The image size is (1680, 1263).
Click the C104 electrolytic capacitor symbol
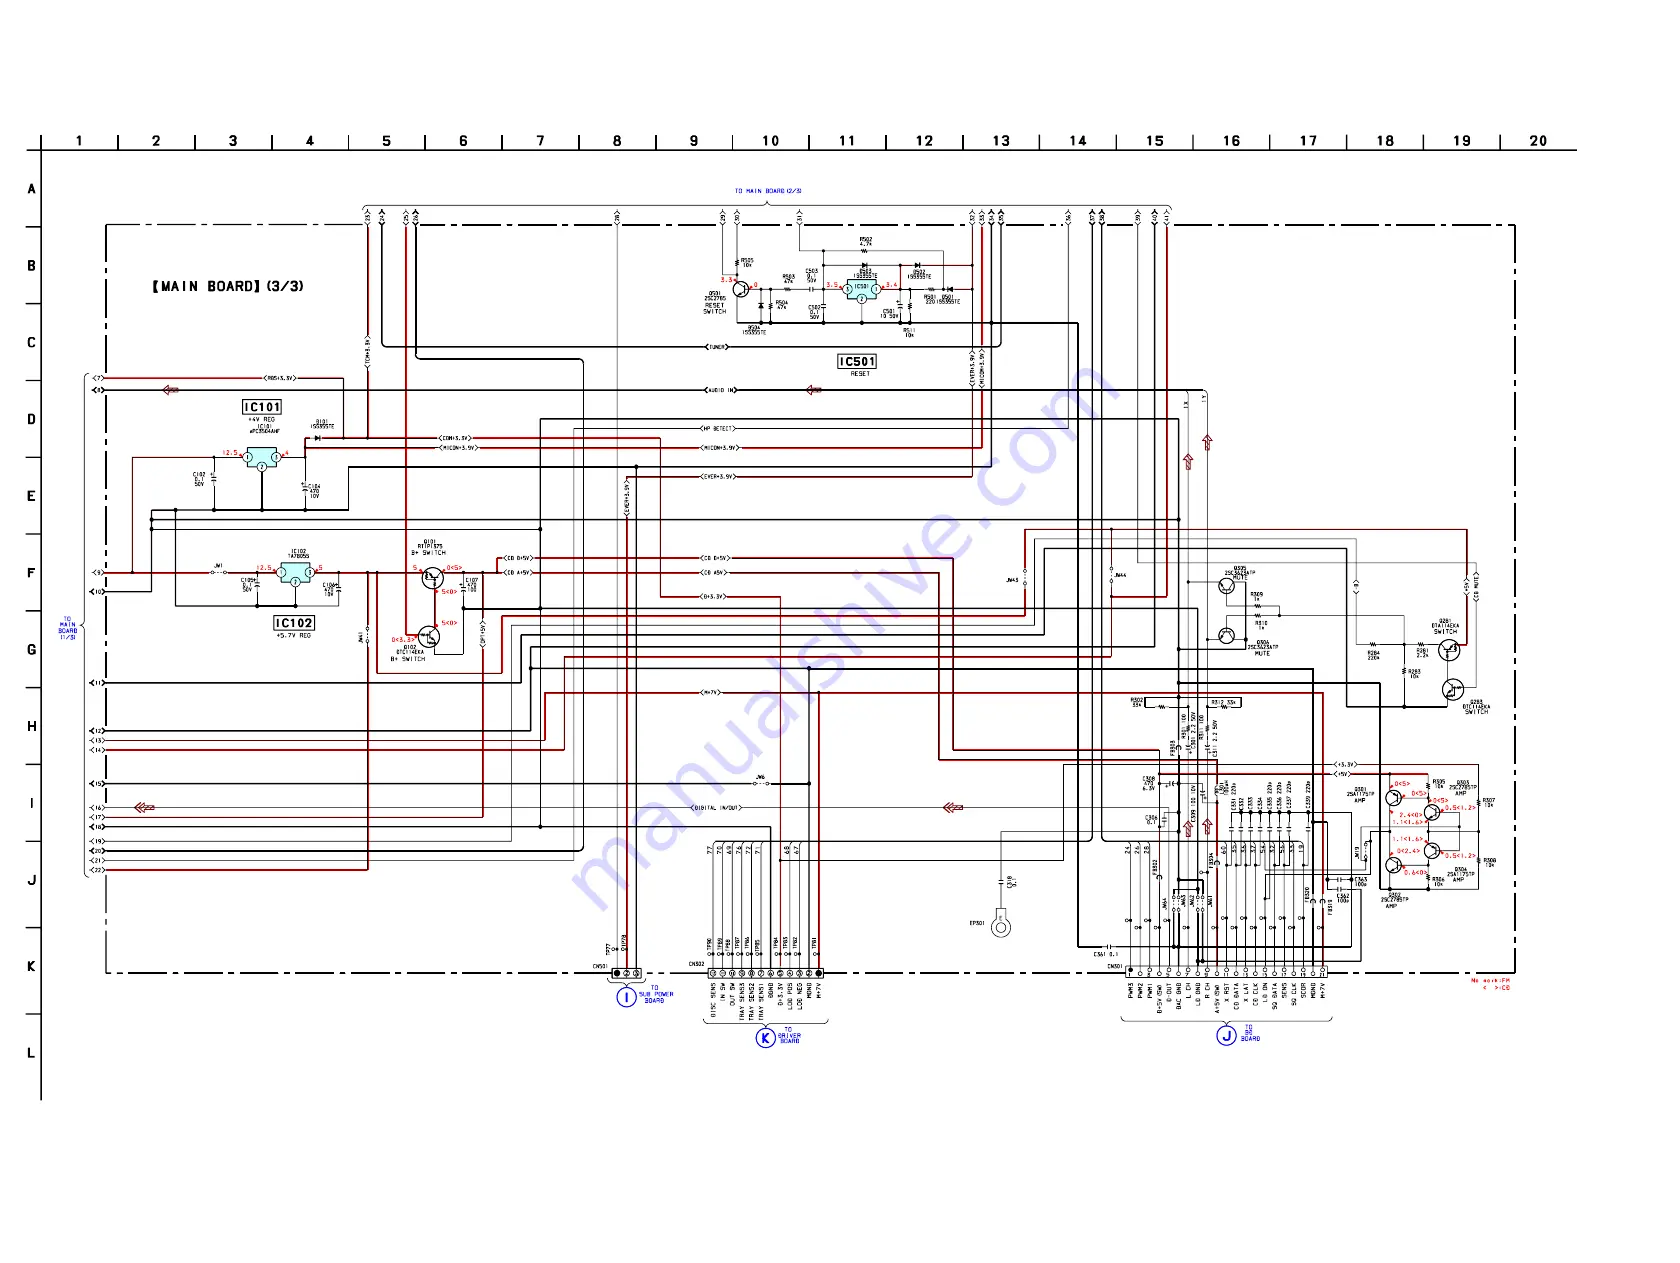[305, 488]
